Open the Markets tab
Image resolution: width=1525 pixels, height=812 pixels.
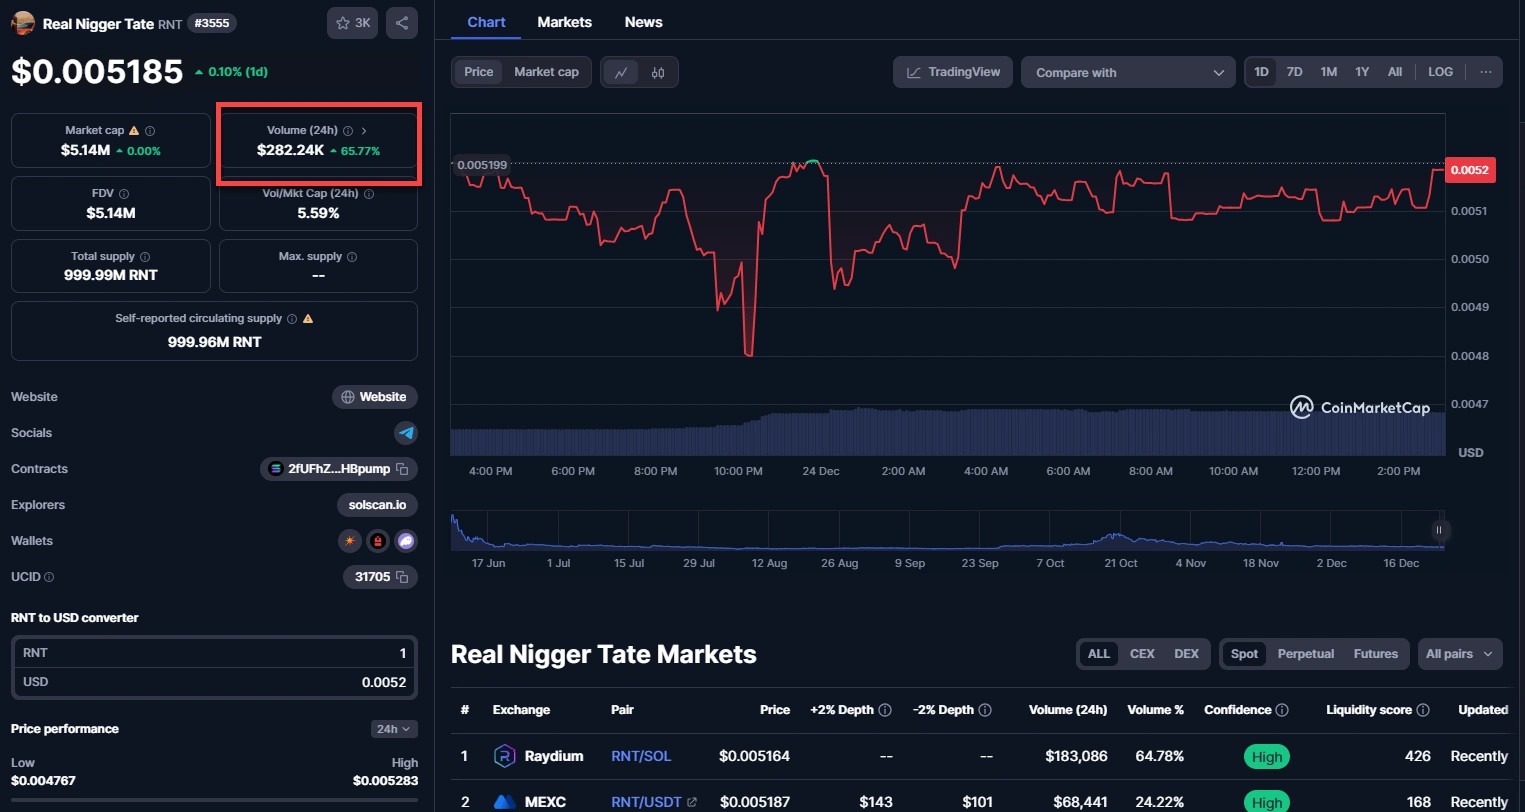click(565, 22)
